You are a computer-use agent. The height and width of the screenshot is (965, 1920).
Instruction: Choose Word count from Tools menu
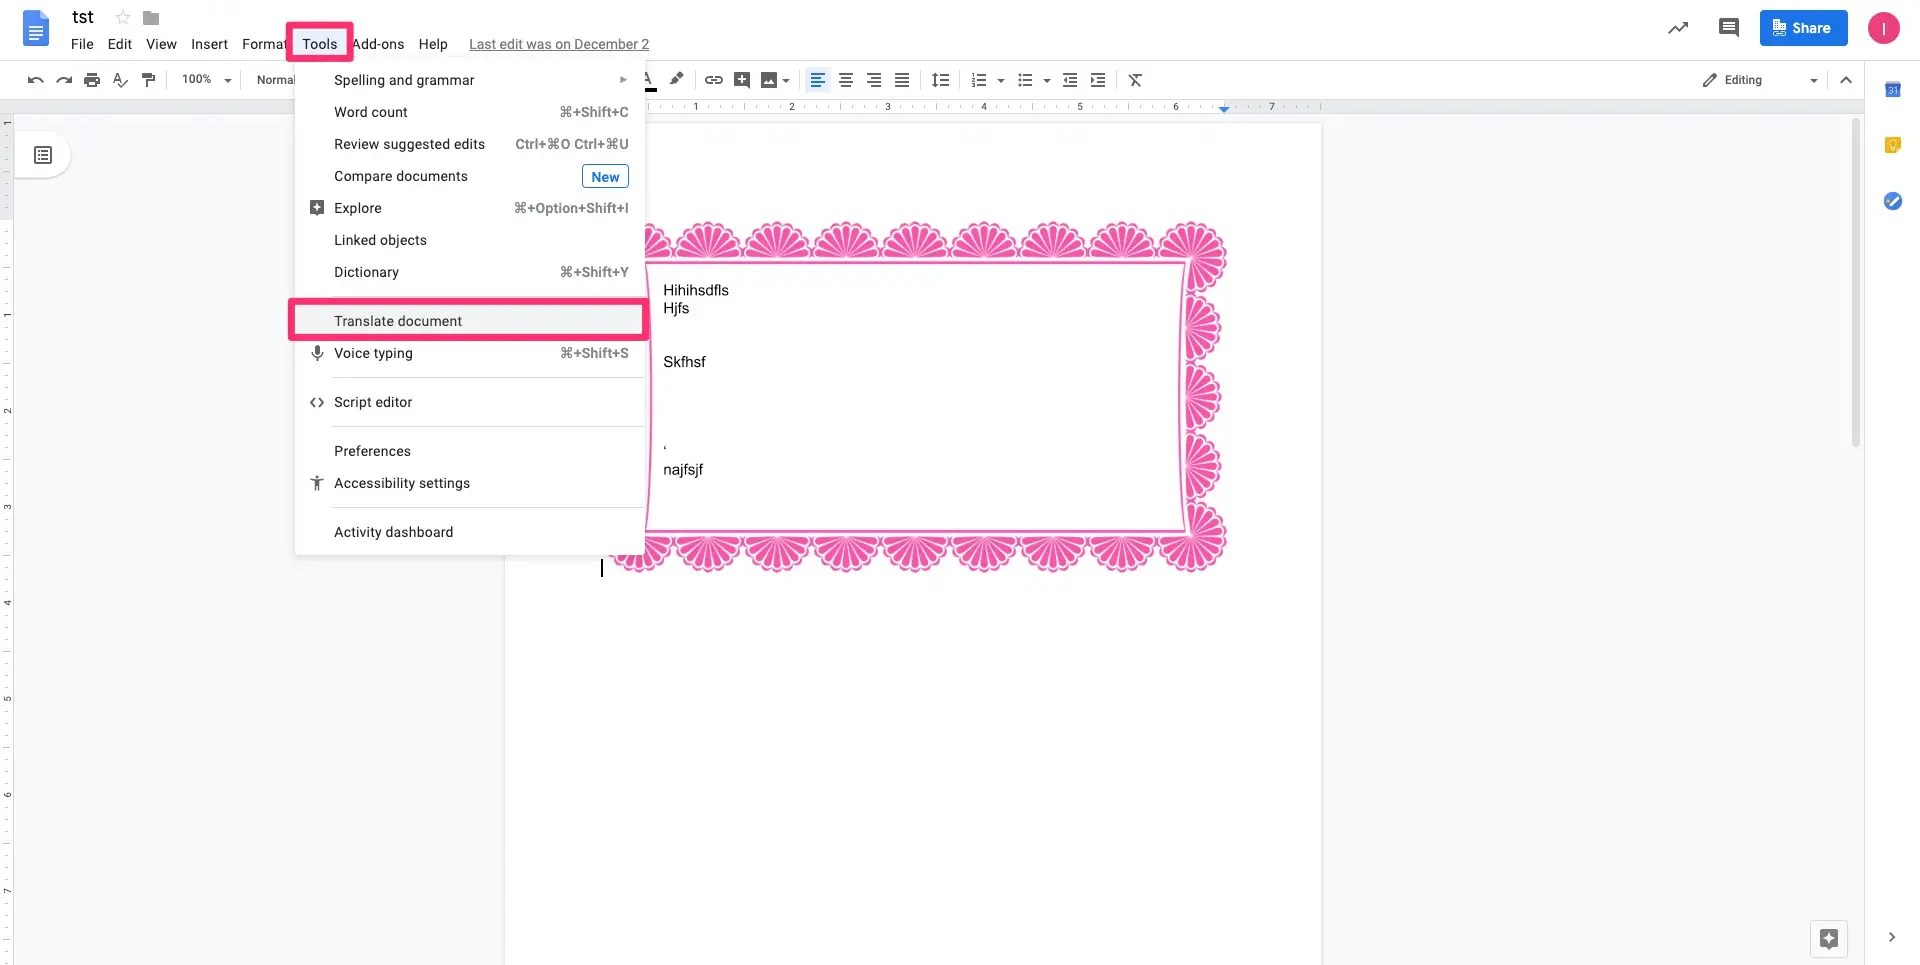pyautogui.click(x=470, y=112)
